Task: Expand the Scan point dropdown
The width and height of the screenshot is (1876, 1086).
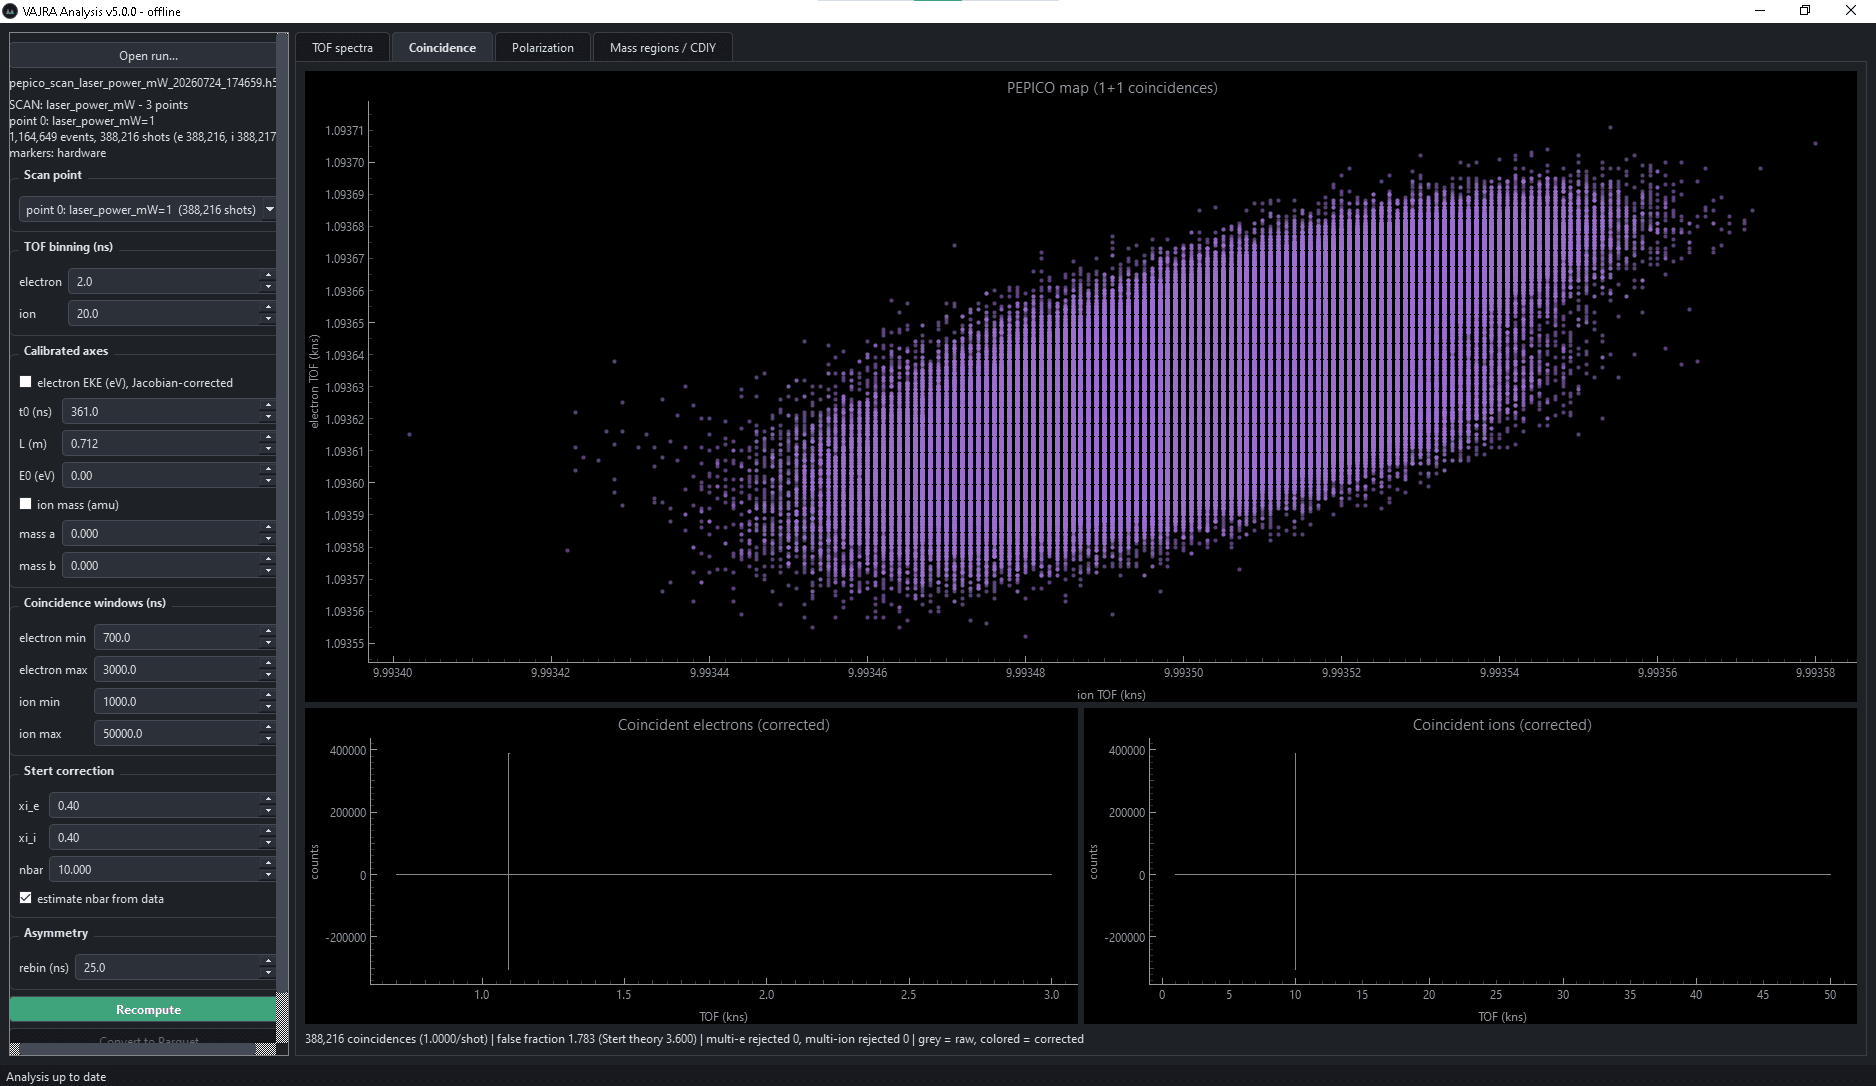Action: coord(148,210)
